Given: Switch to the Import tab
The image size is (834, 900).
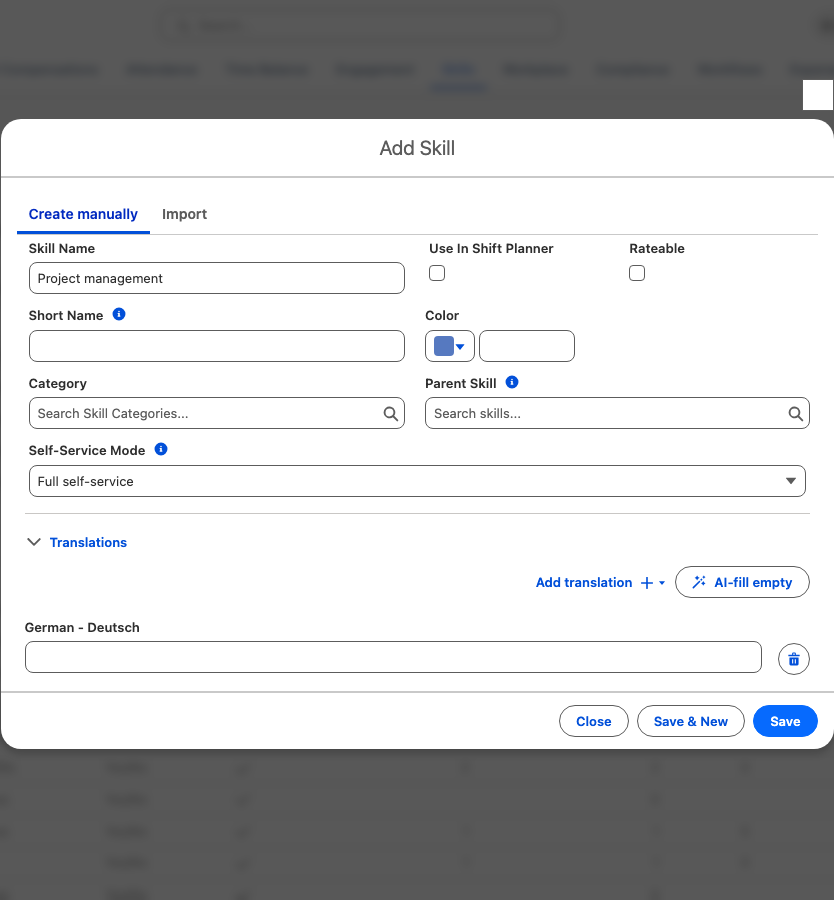Looking at the screenshot, I should [x=184, y=214].
